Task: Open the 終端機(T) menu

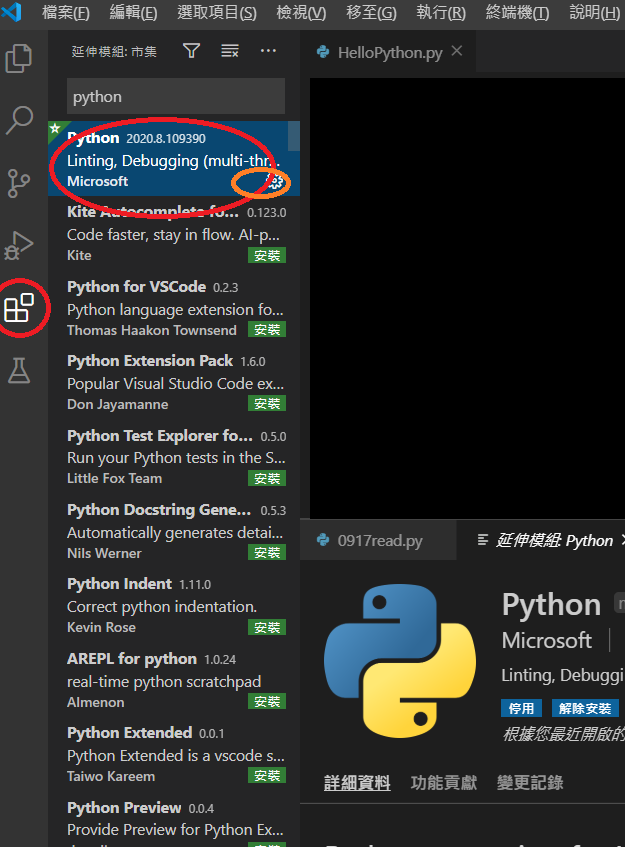Action: pyautogui.click(x=517, y=12)
